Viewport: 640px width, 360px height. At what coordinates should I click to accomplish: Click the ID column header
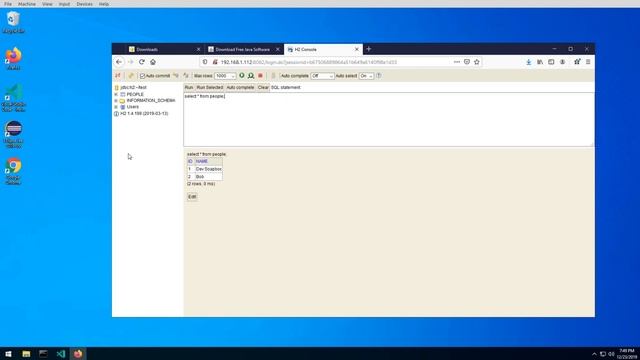pos(190,161)
